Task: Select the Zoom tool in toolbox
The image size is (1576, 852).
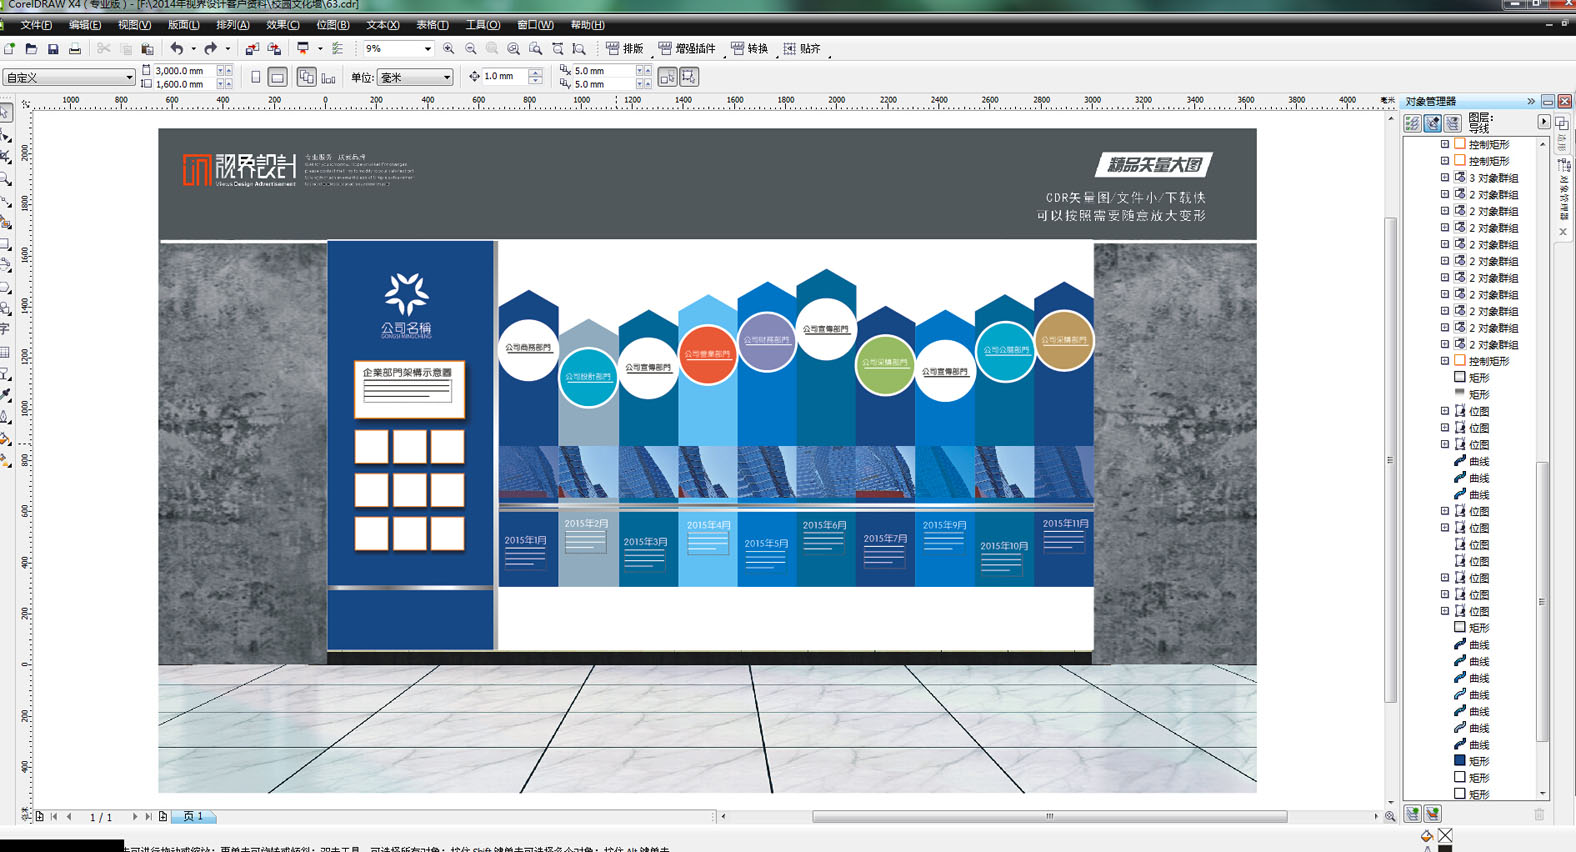Action: click(6, 179)
